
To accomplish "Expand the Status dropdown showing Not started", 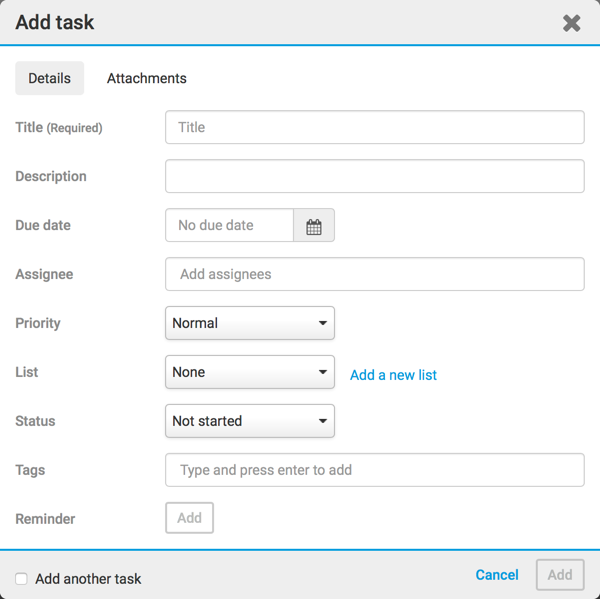I will [x=249, y=421].
